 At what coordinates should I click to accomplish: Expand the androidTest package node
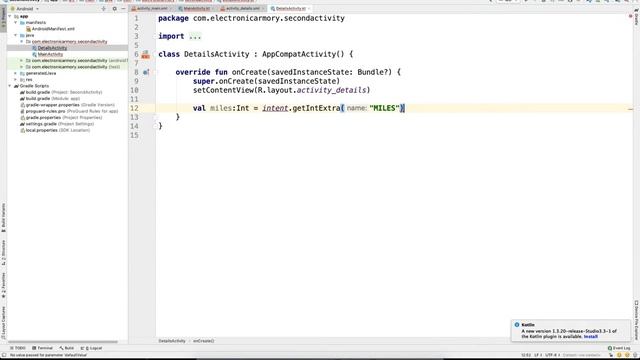pos(22,60)
